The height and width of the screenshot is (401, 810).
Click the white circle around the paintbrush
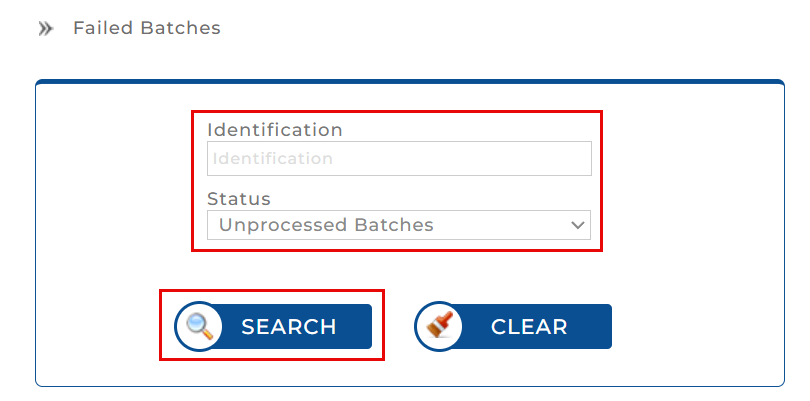[x=423, y=311]
